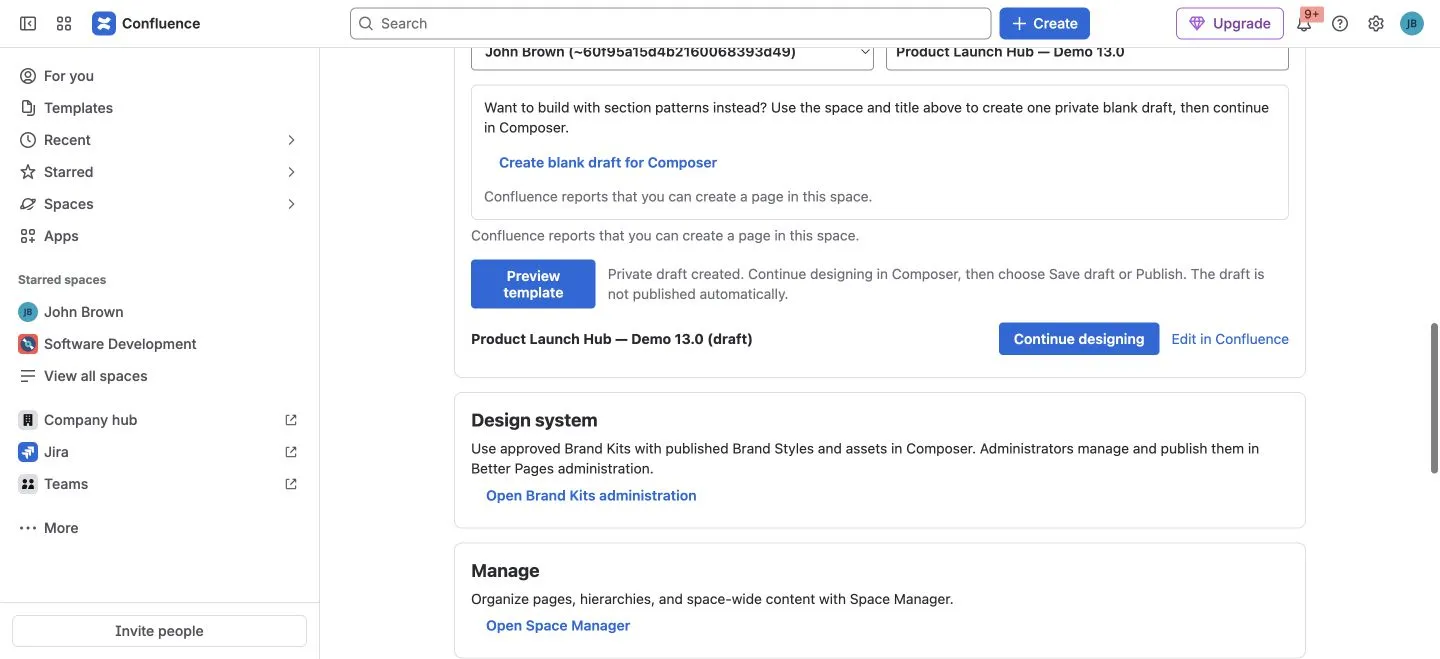Expand the Starred submenu chevron

tap(291, 172)
